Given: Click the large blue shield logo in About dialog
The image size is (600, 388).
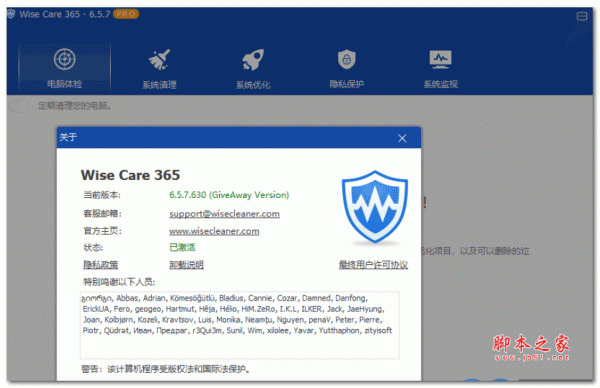Looking at the screenshot, I should (x=375, y=207).
